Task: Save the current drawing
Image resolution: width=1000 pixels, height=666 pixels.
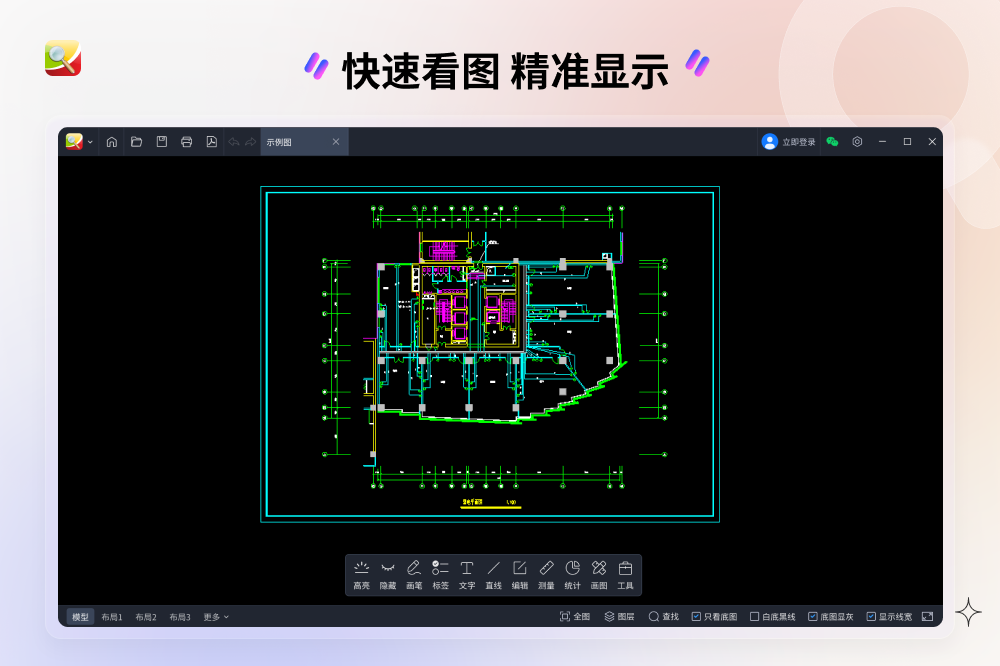Action: point(161,141)
